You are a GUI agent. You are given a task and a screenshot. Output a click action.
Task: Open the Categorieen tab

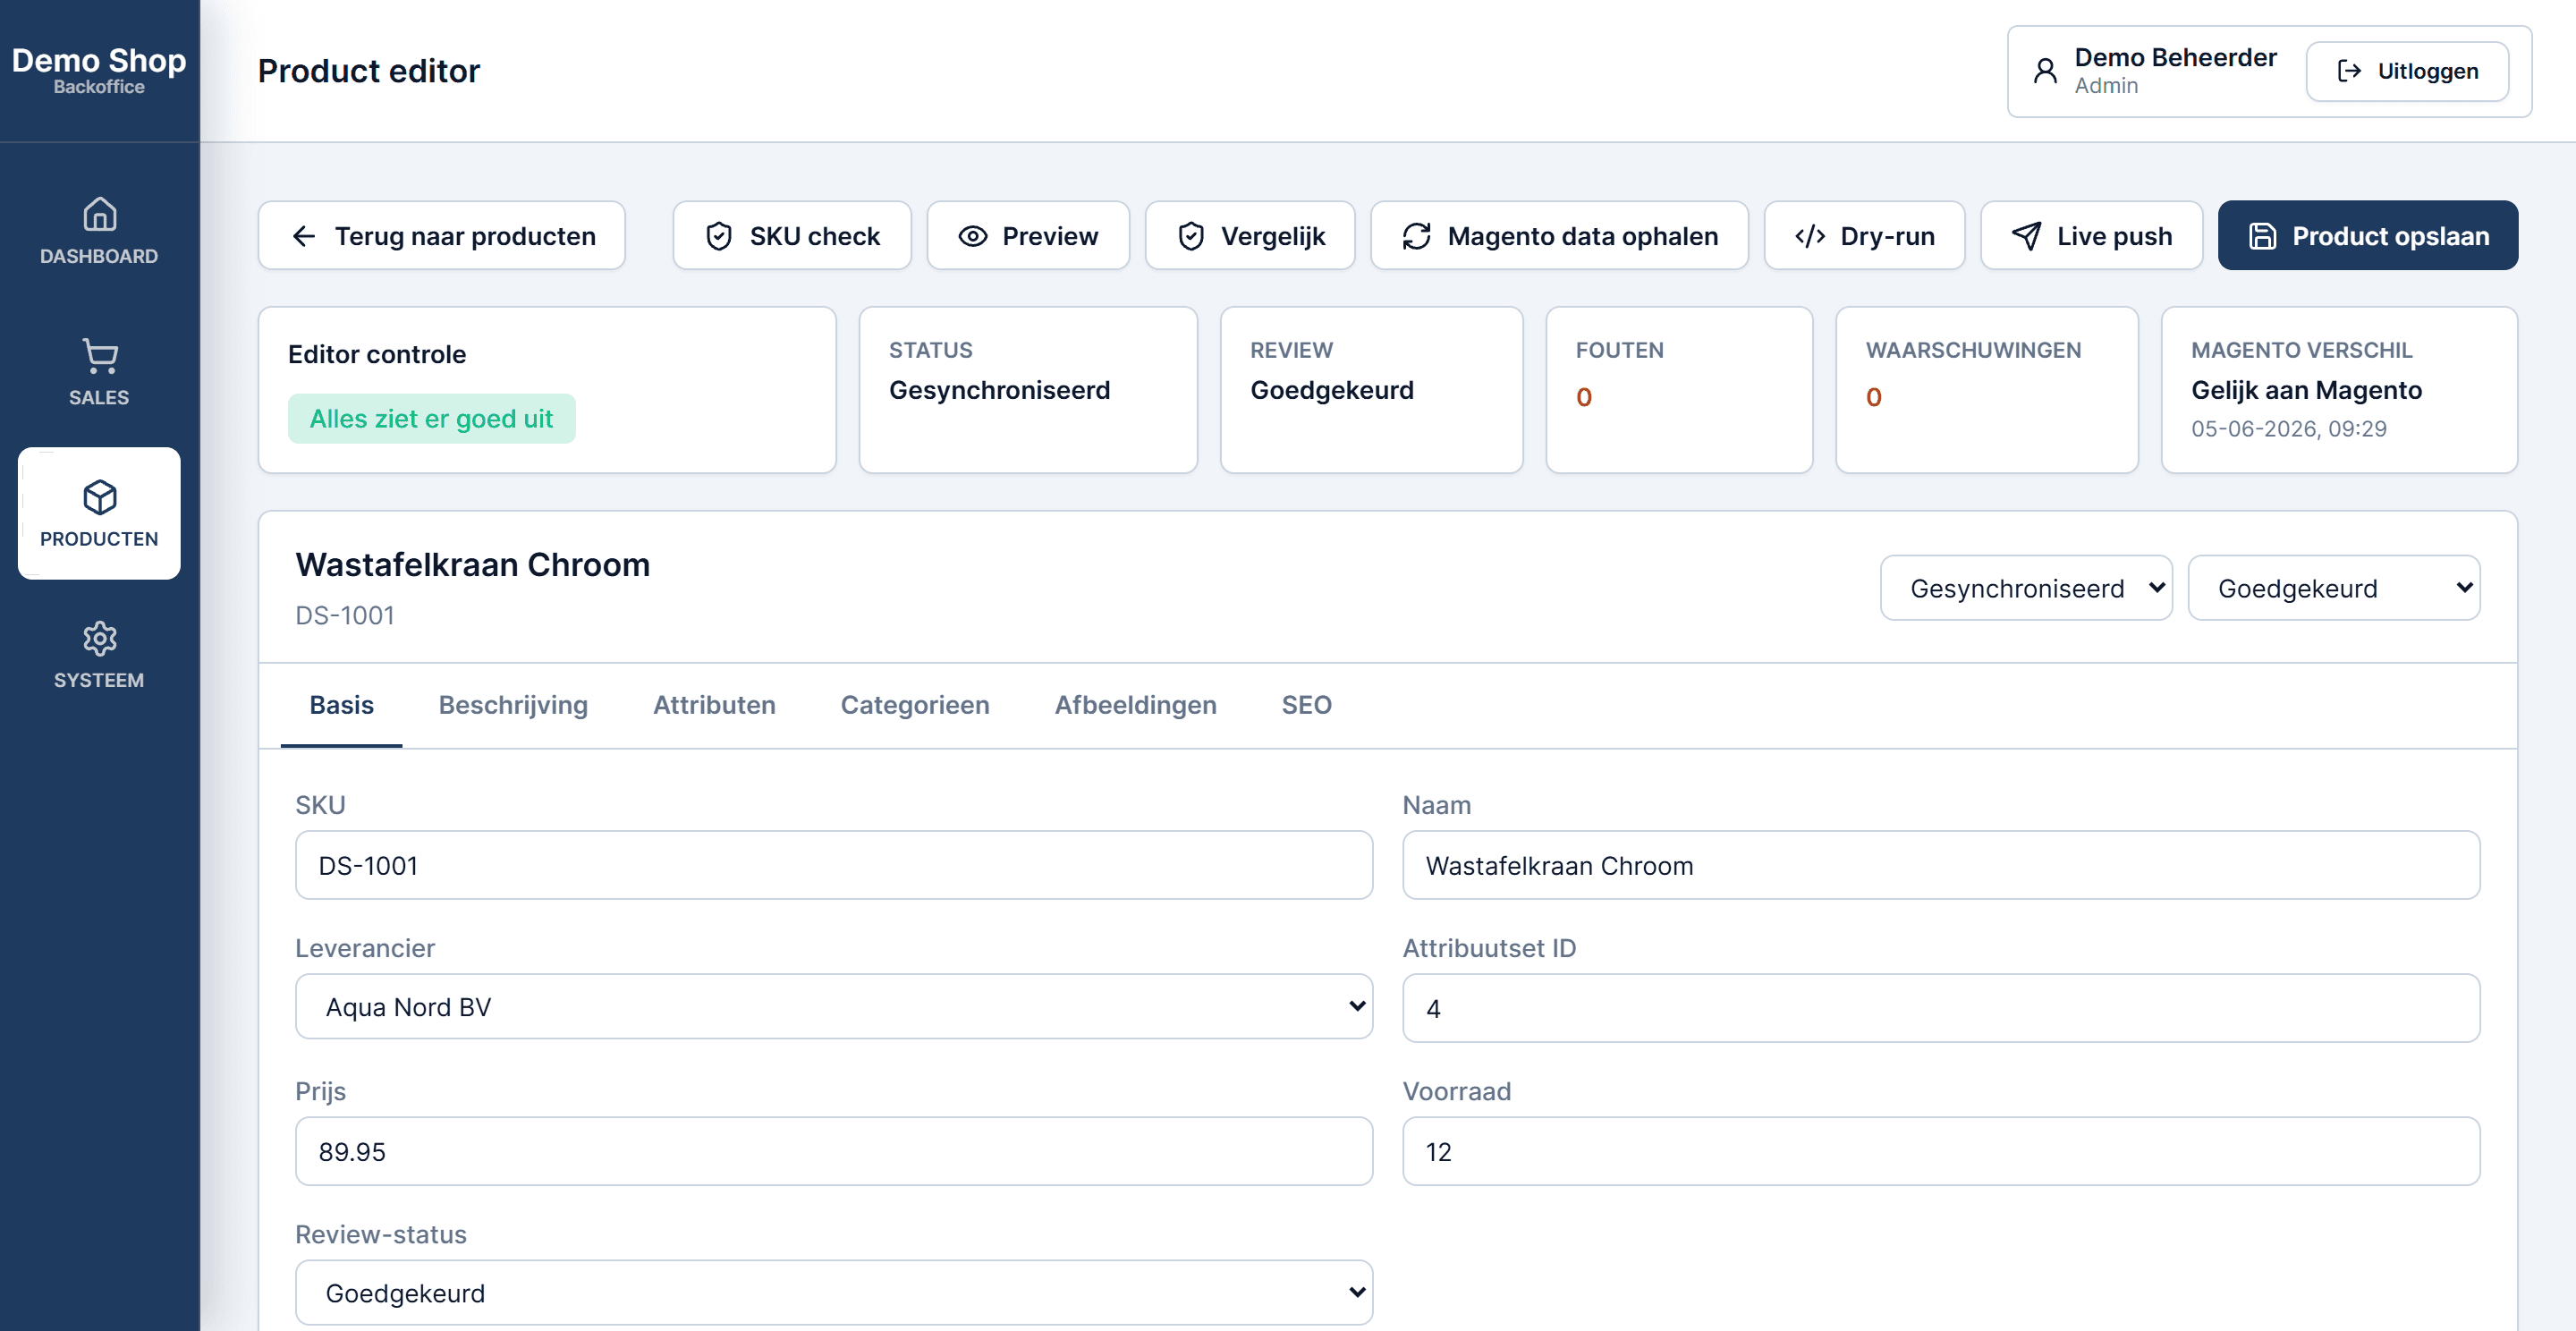(915, 705)
